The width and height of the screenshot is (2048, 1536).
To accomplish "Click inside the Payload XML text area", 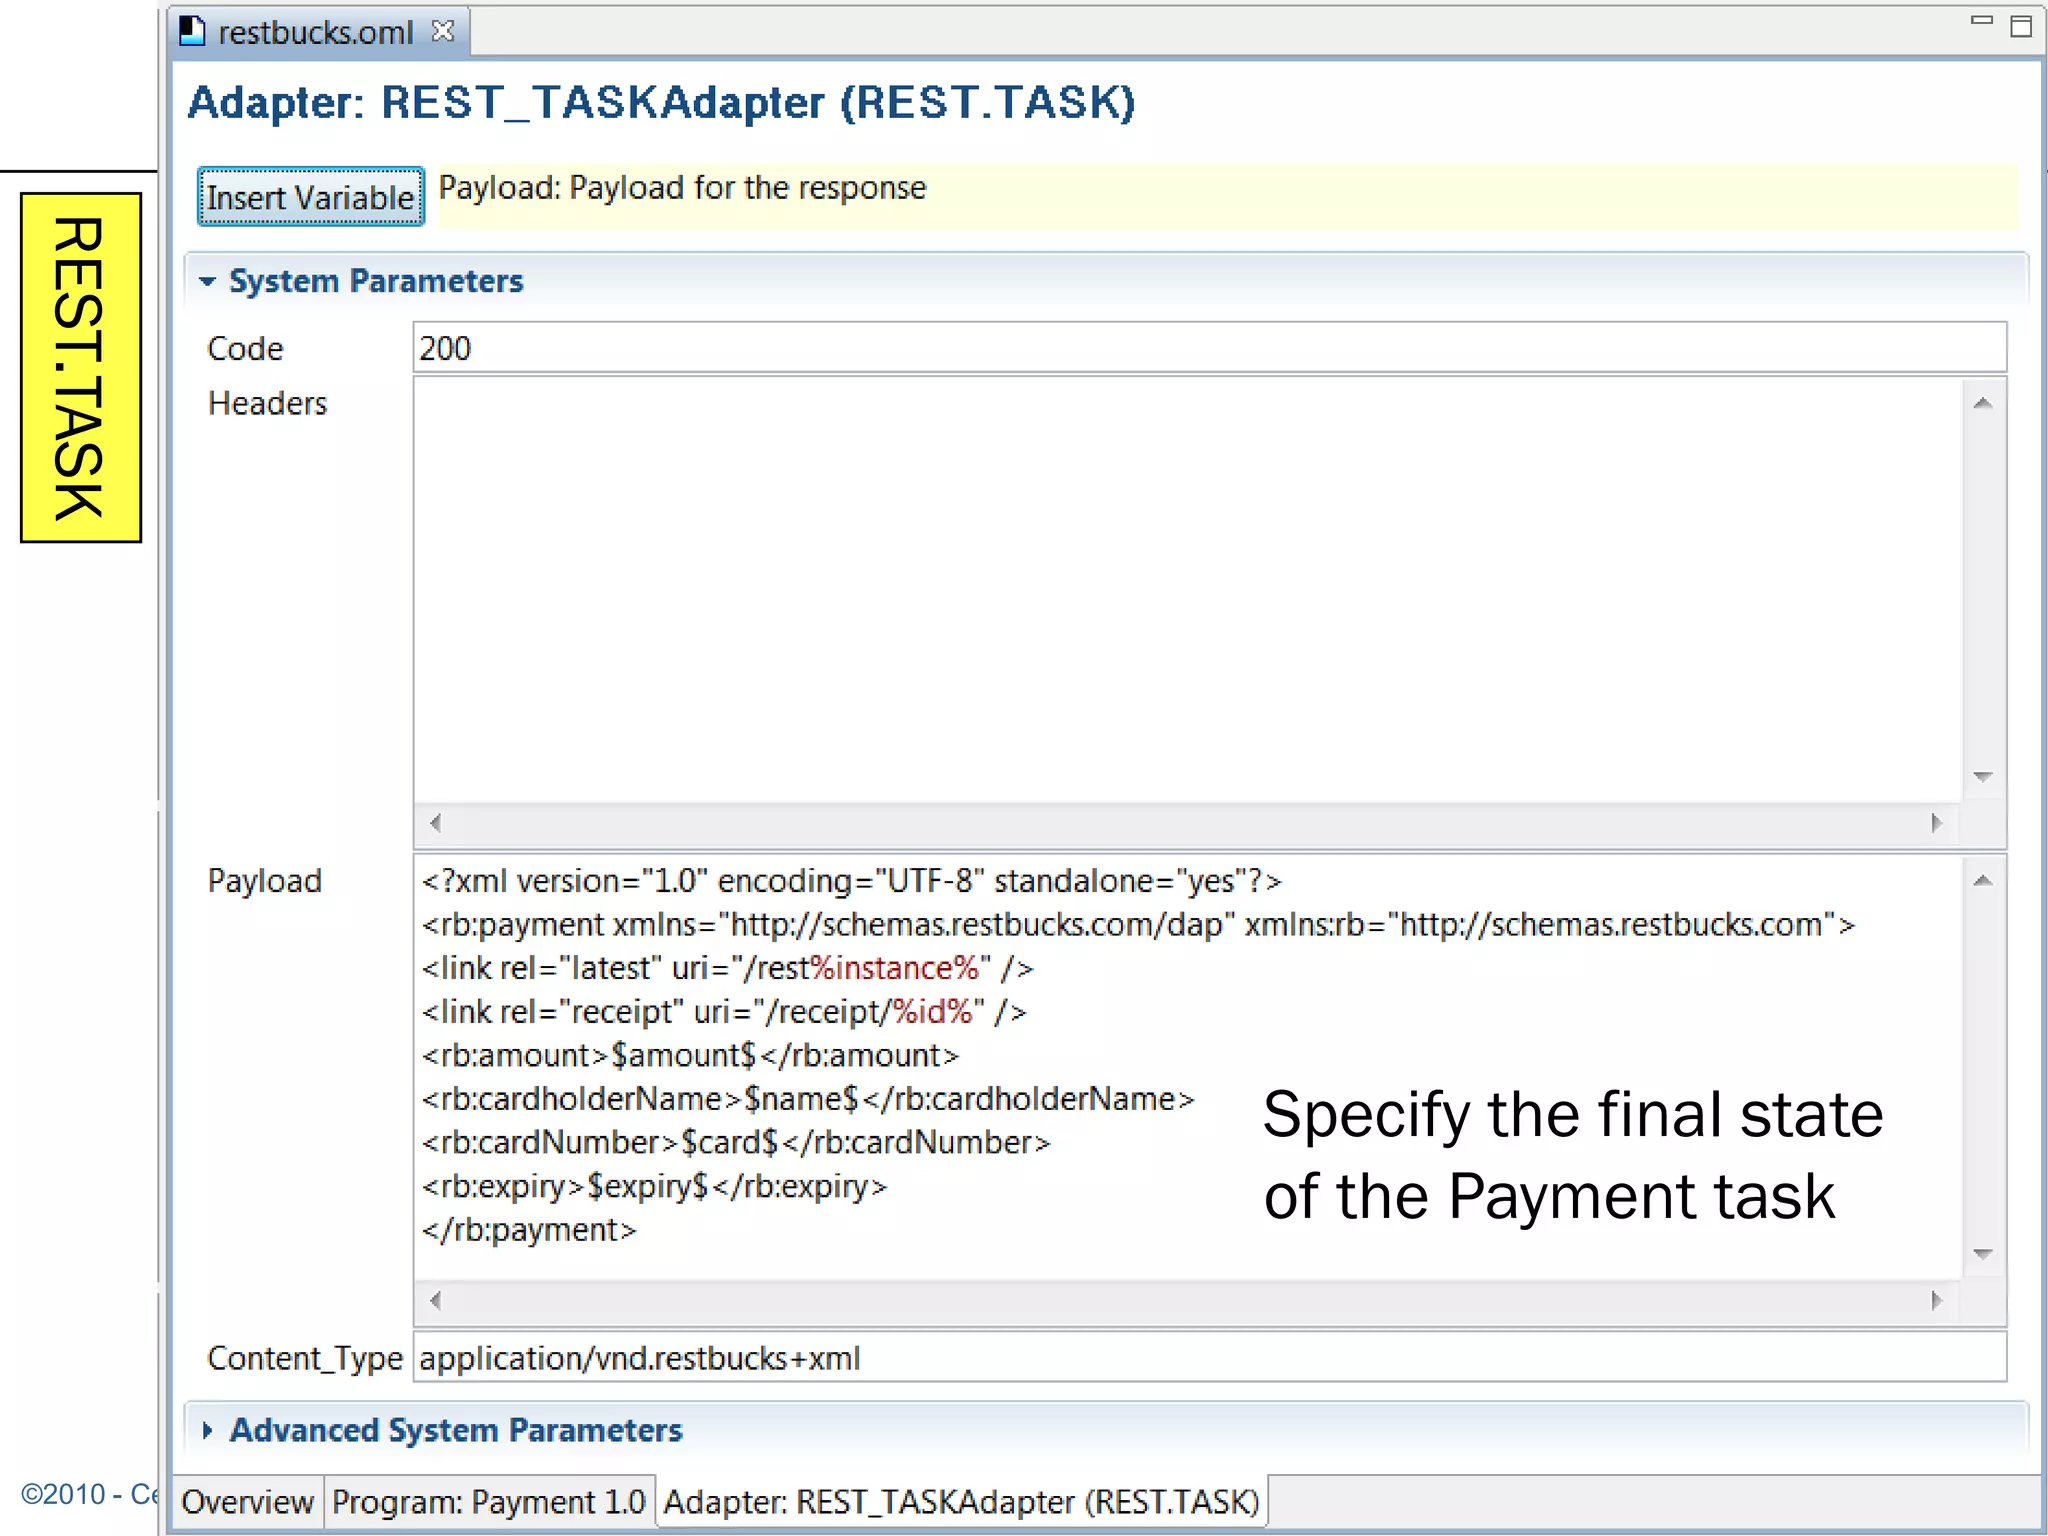I will (x=1188, y=1067).
